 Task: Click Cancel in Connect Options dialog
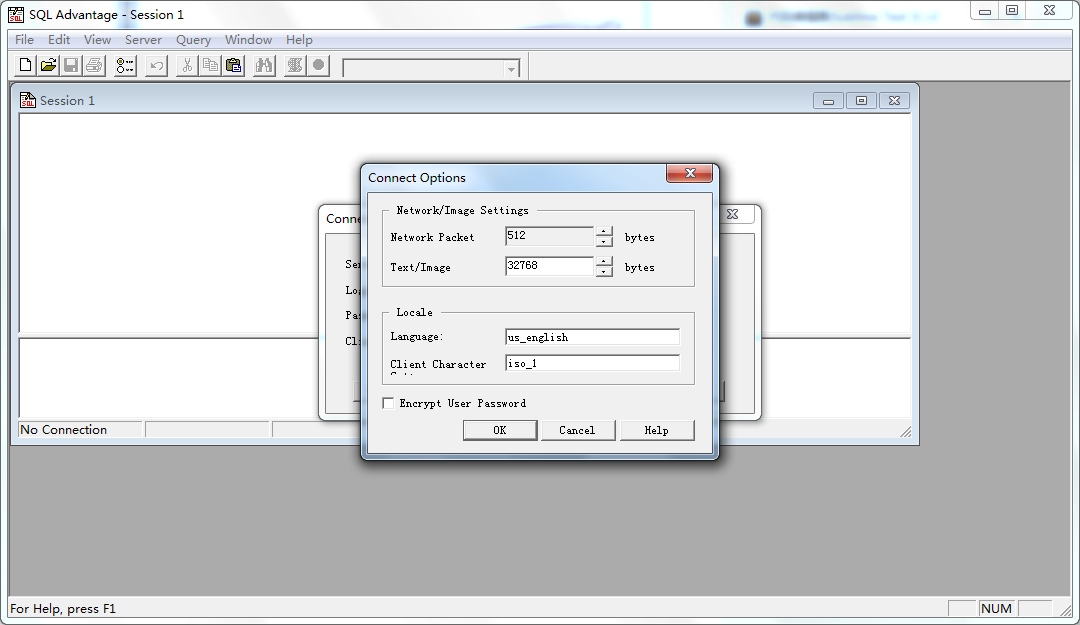pyautogui.click(x=577, y=430)
